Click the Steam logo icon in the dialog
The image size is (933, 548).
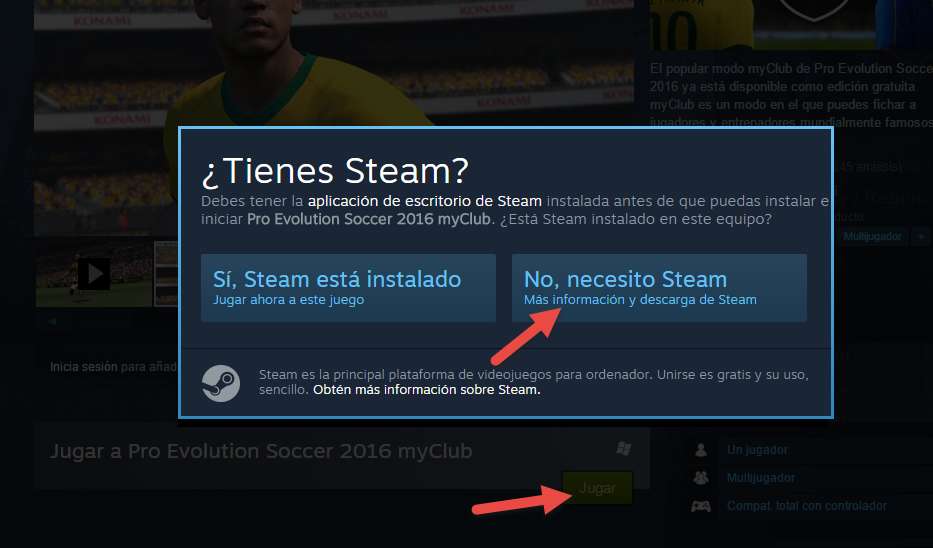pos(221,383)
